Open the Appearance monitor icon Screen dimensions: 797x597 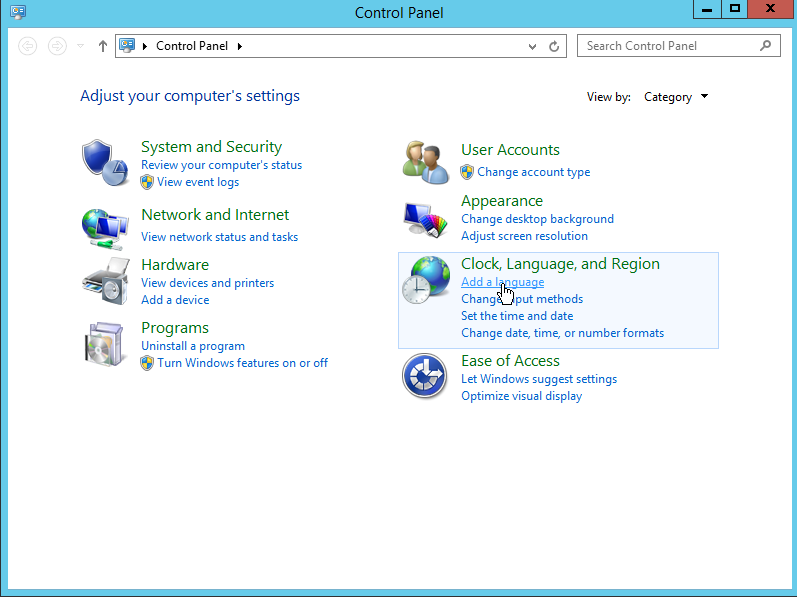[425, 219]
